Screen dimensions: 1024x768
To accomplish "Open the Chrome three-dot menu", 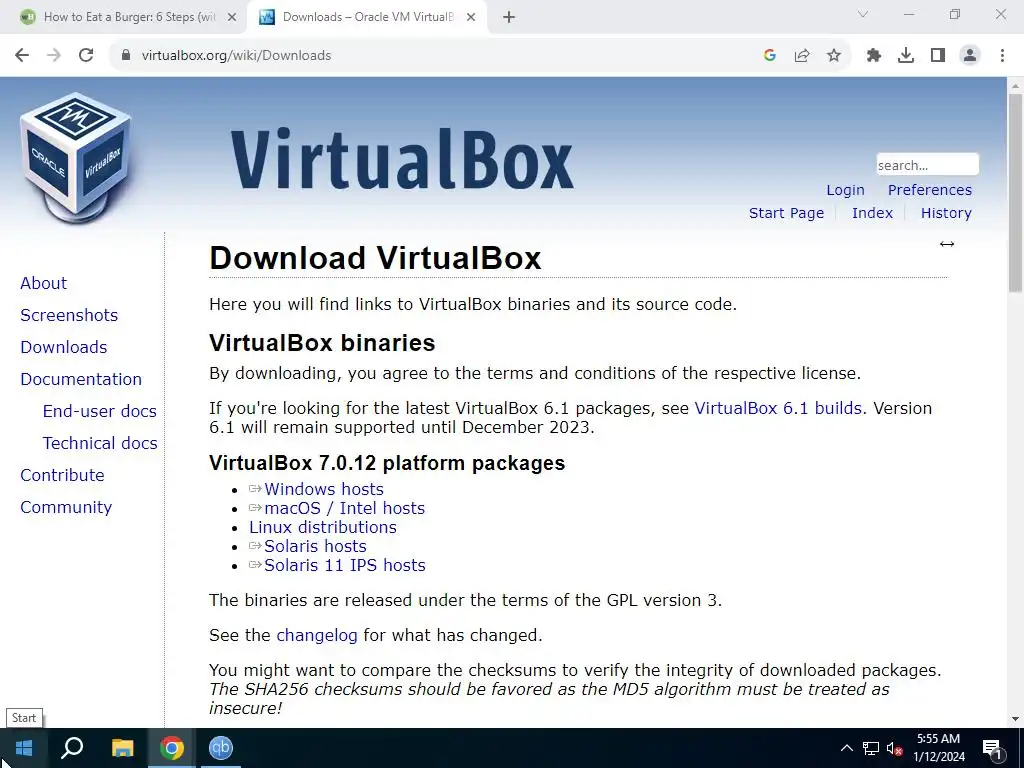I will click(x=1002, y=56).
